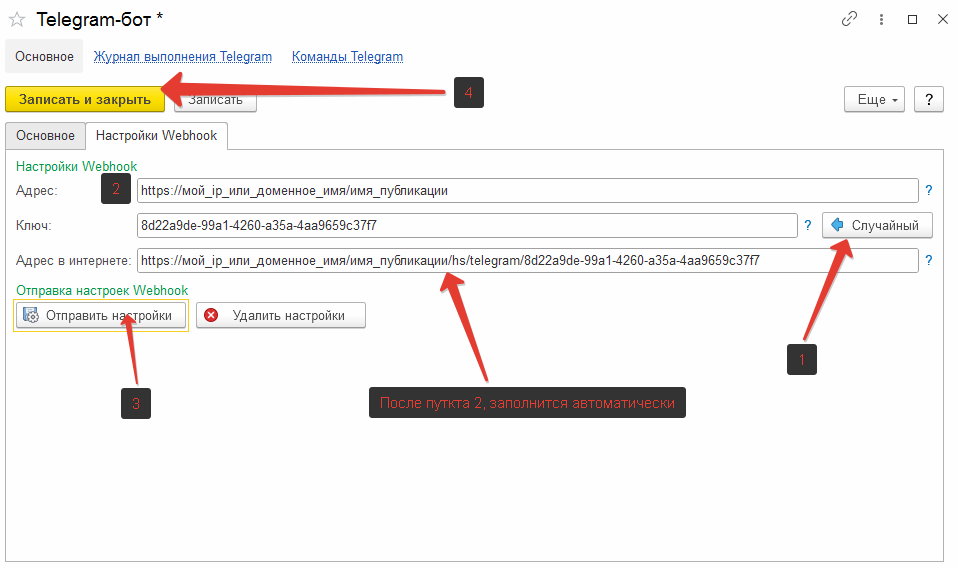Click the get-link chain icon

click(x=849, y=19)
